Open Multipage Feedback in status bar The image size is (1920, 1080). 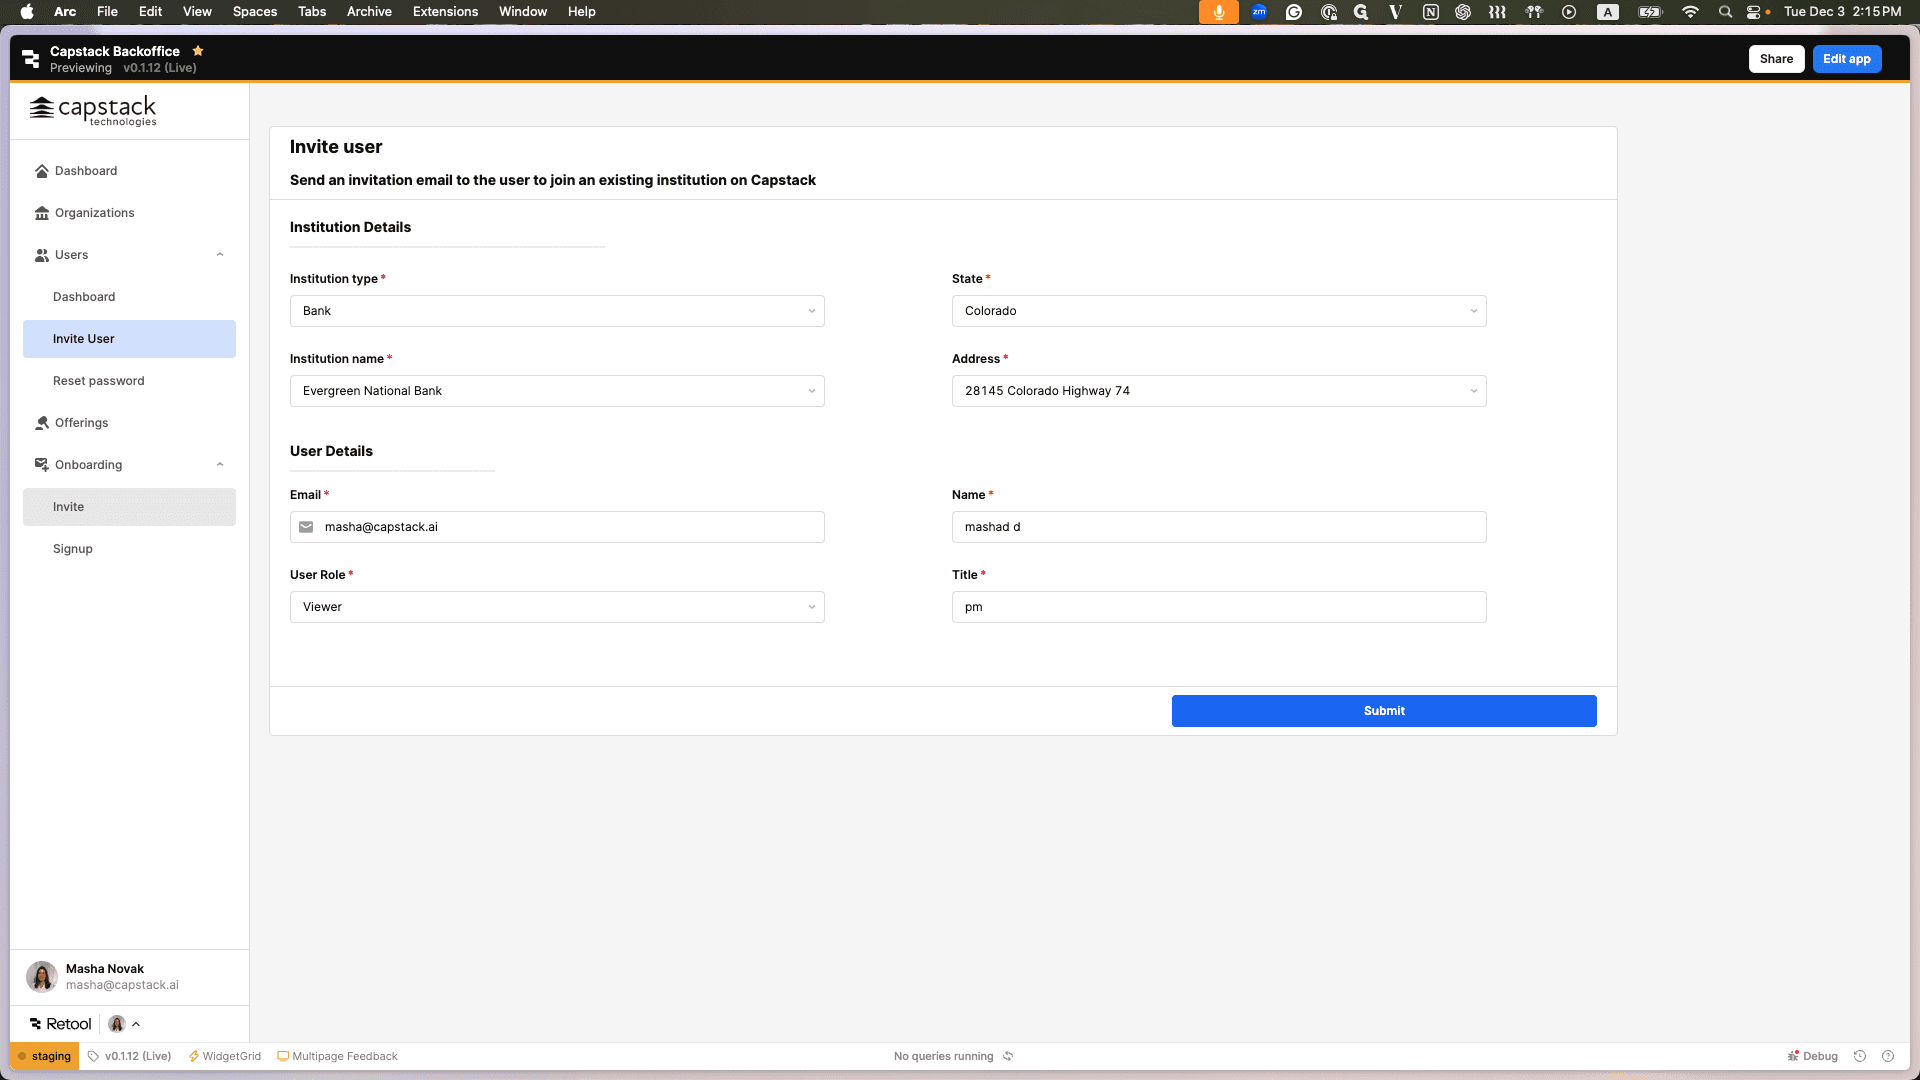(337, 1056)
